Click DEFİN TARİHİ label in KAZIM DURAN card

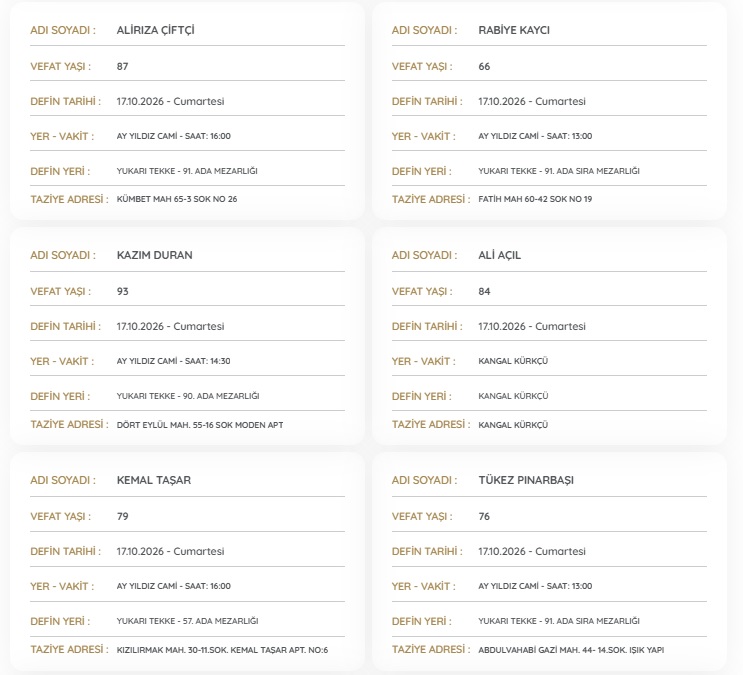pos(66,327)
